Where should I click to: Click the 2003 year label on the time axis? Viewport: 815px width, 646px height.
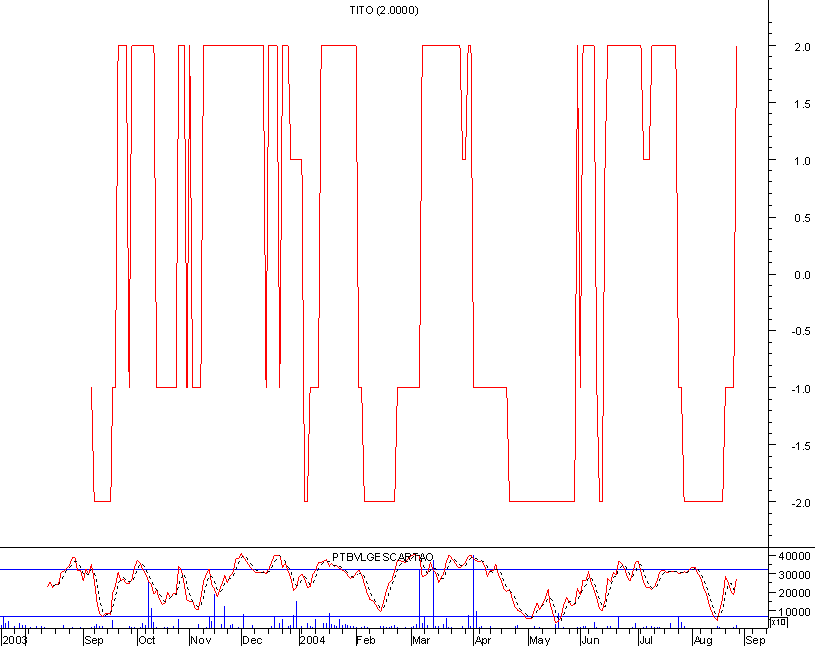[x=15, y=640]
